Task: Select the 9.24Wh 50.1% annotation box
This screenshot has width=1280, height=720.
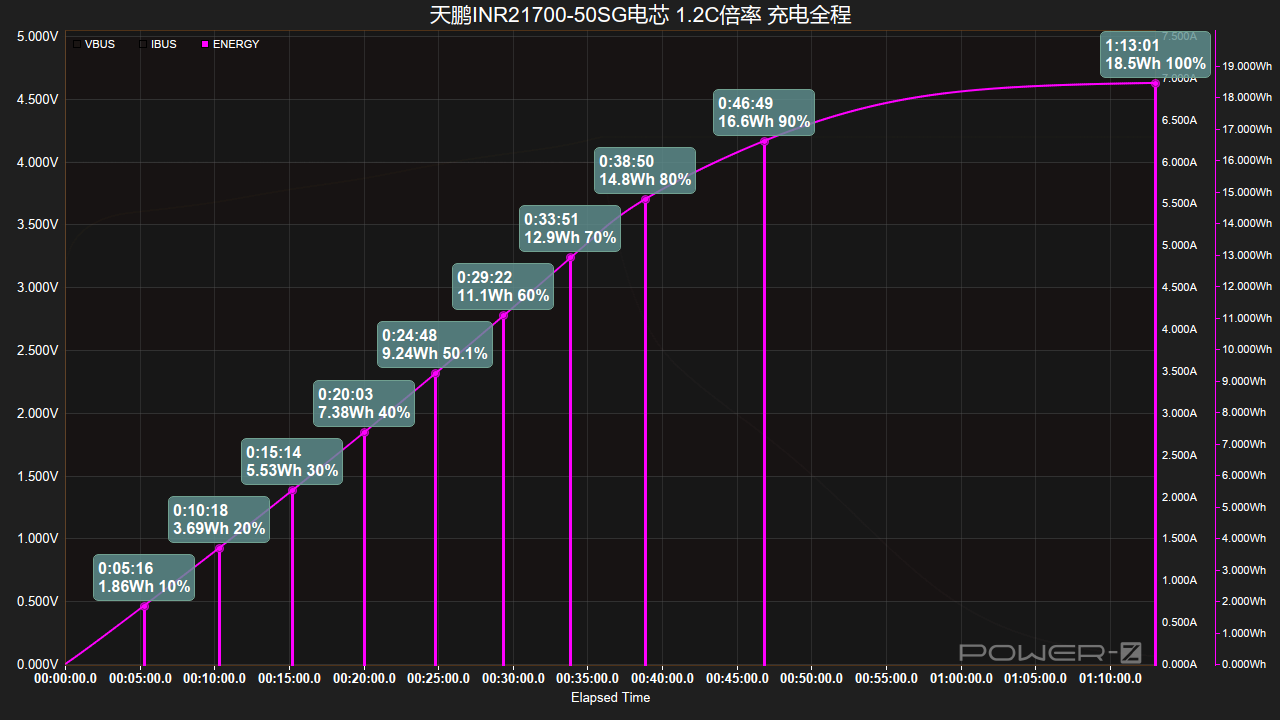Action: tap(435, 345)
